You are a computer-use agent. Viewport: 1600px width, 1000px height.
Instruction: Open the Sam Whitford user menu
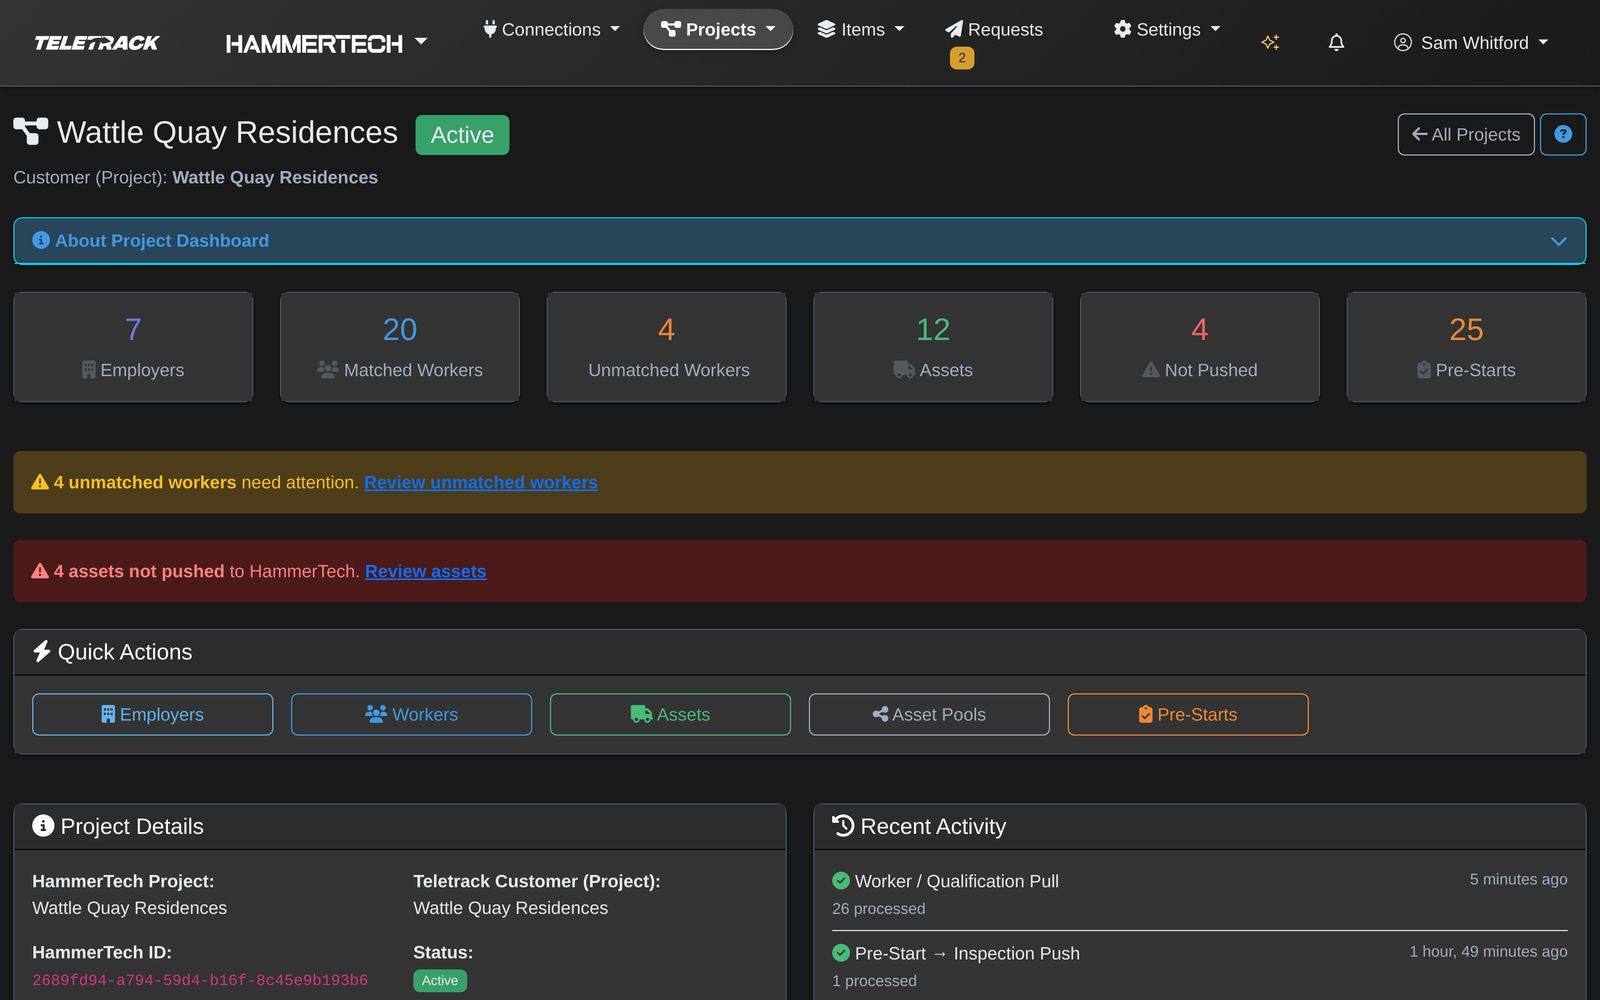point(1471,43)
